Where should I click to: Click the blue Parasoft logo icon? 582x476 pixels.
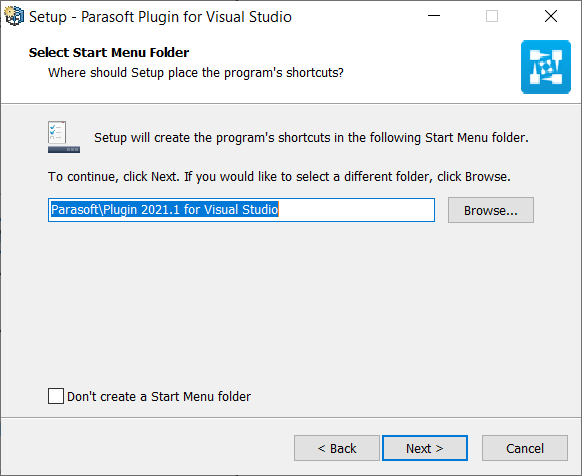point(546,67)
